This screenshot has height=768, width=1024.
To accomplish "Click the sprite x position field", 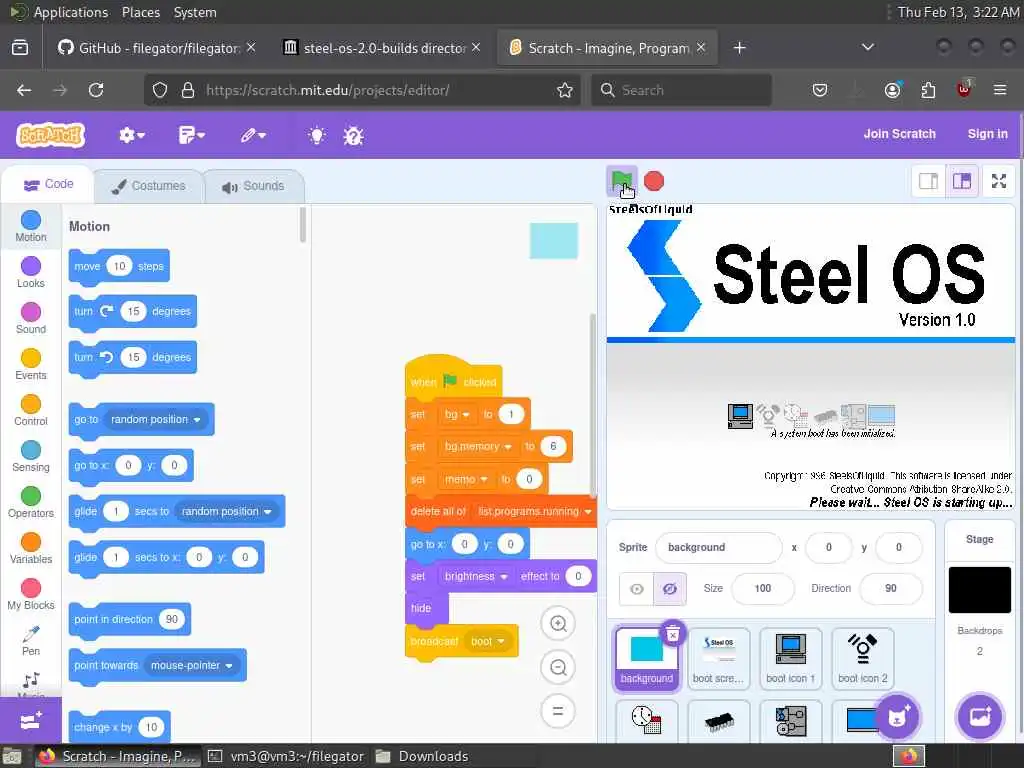I will tap(829, 547).
